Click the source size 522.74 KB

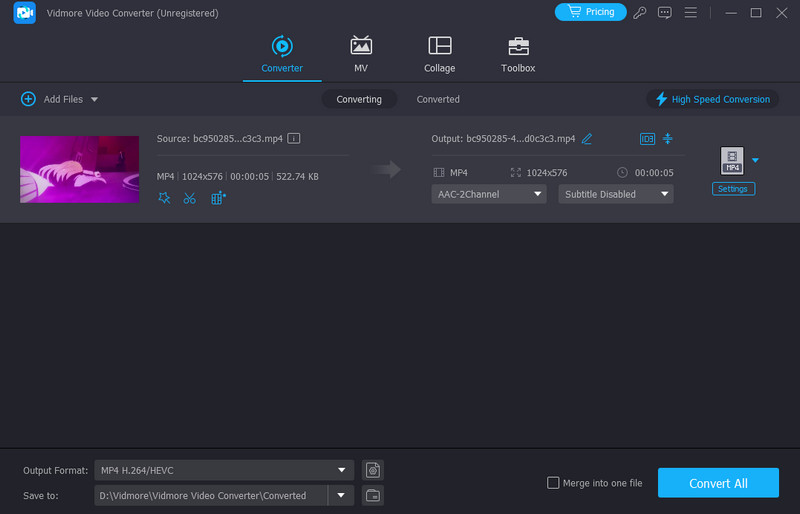click(x=297, y=177)
